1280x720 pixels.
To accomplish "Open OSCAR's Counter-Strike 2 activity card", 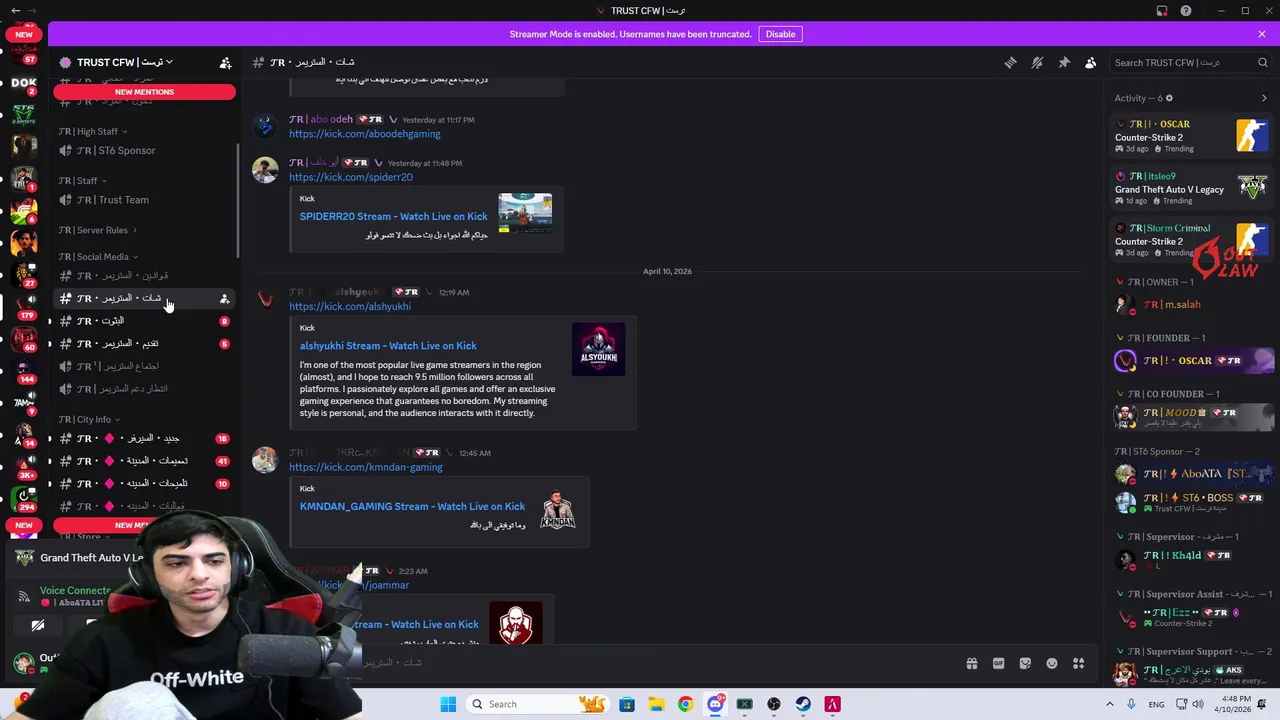I will (x=1192, y=136).
